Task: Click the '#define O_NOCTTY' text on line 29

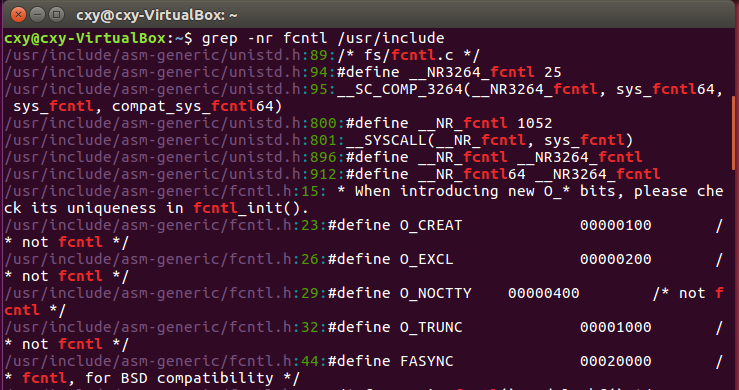Action: [400, 293]
